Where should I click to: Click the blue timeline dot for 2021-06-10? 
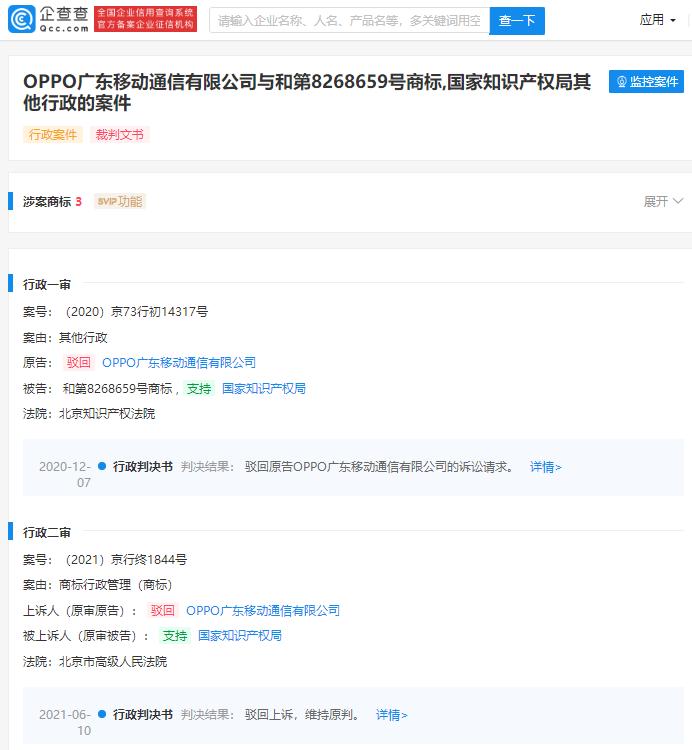pos(102,714)
